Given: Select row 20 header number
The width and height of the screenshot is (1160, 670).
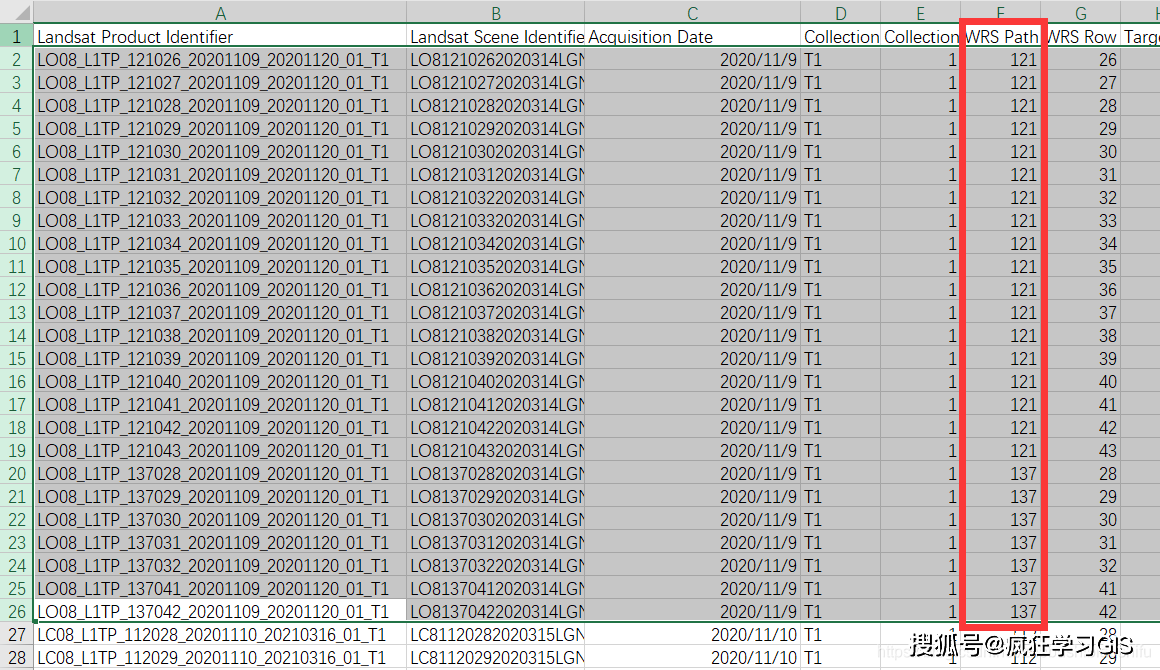Looking at the screenshot, I should [x=16, y=474].
